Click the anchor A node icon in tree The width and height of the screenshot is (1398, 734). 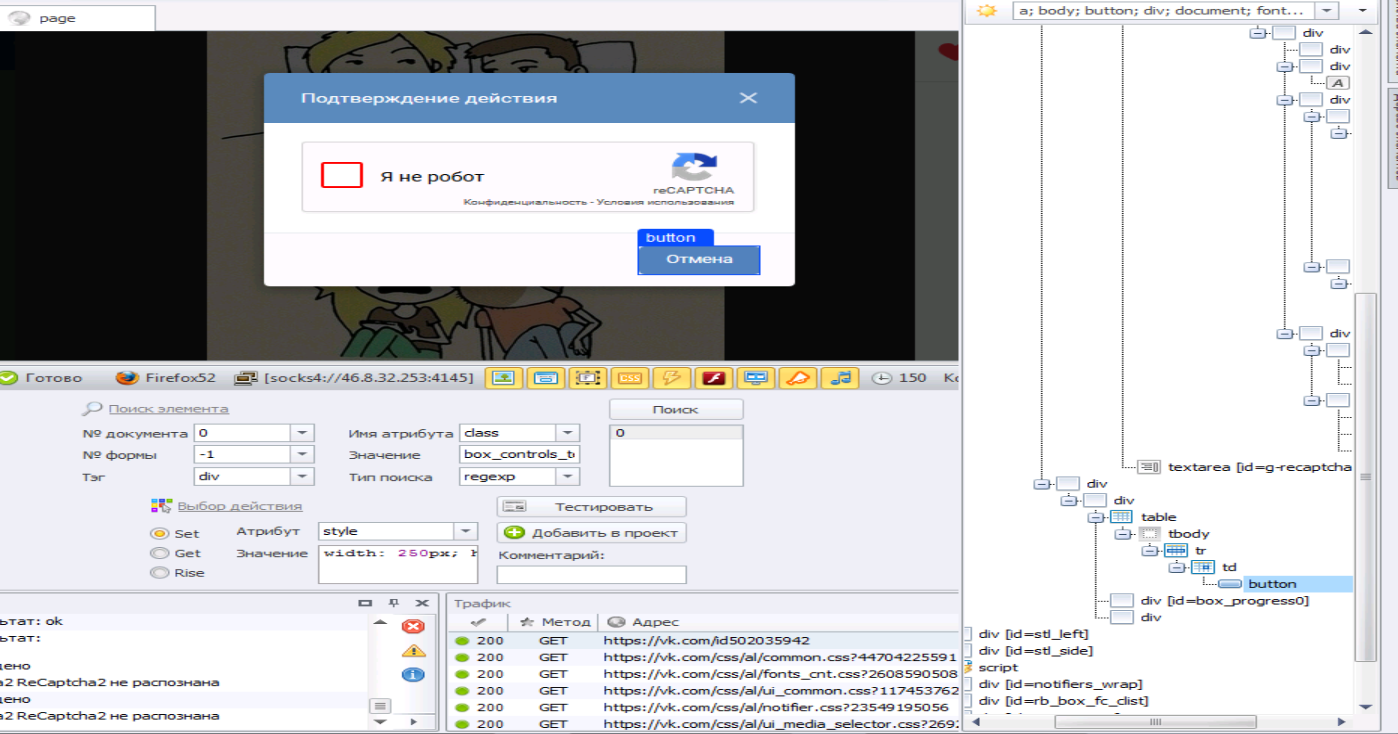click(x=1338, y=83)
